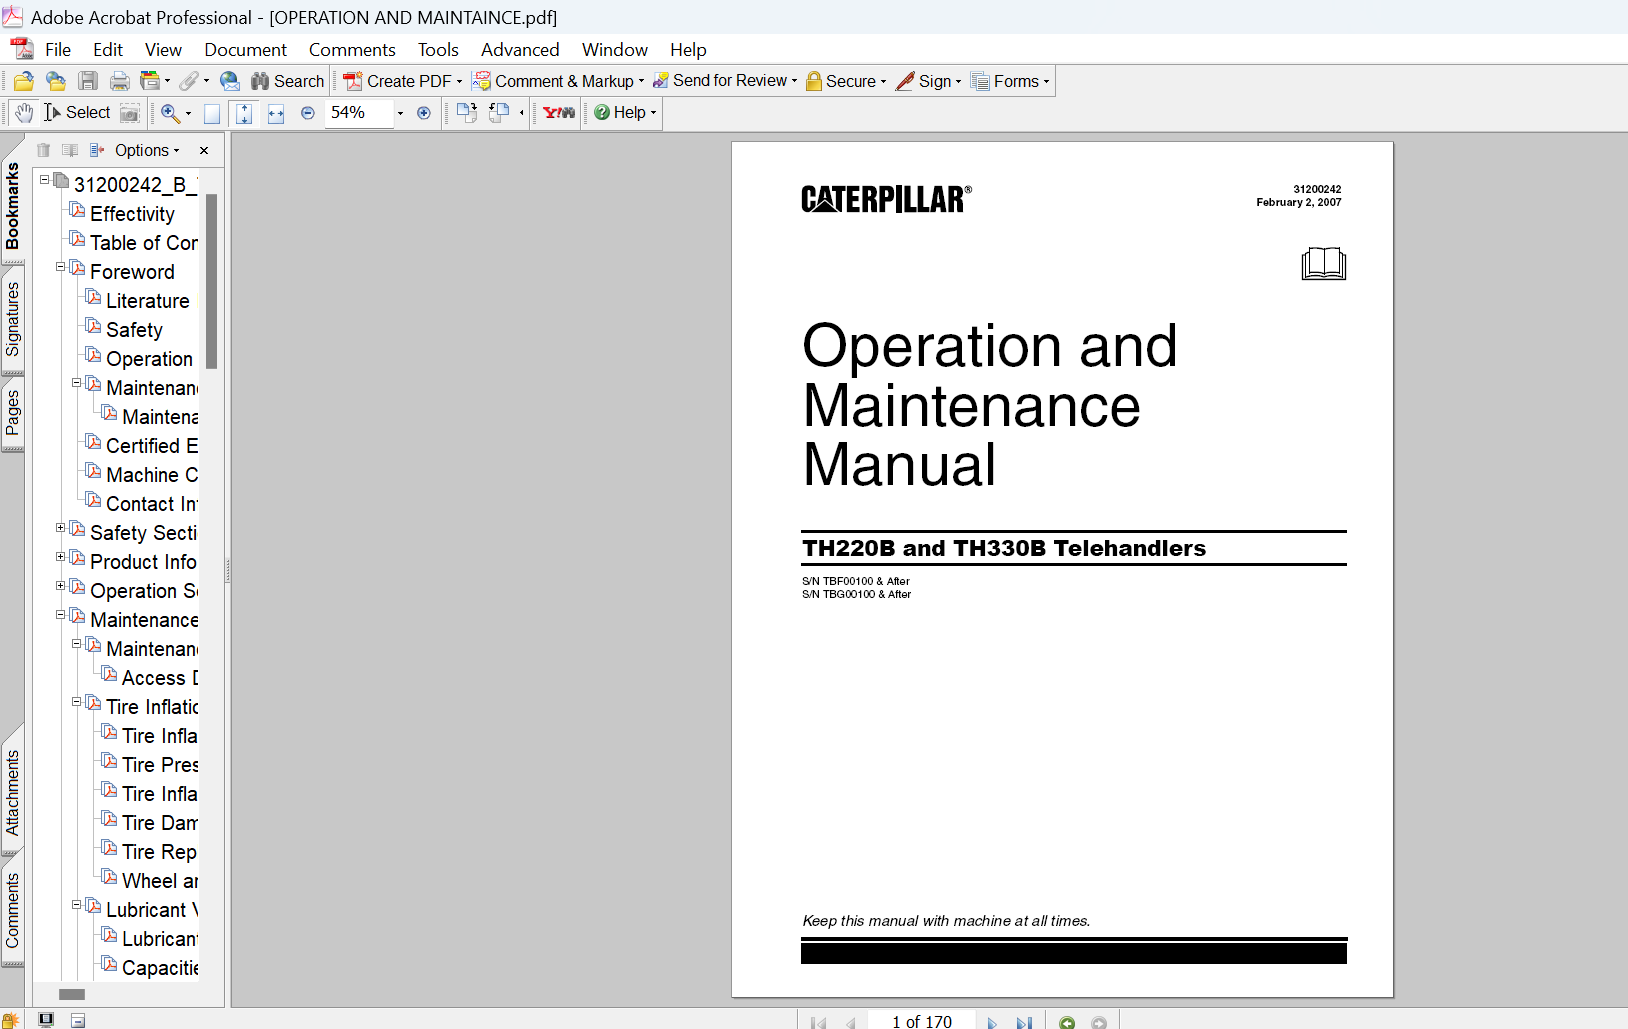Image resolution: width=1628 pixels, height=1029 pixels.
Task: Open the Advanced menu
Action: [x=520, y=49]
